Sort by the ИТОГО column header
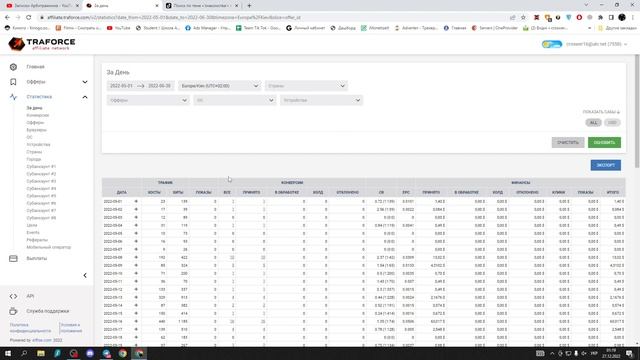 click(x=613, y=192)
